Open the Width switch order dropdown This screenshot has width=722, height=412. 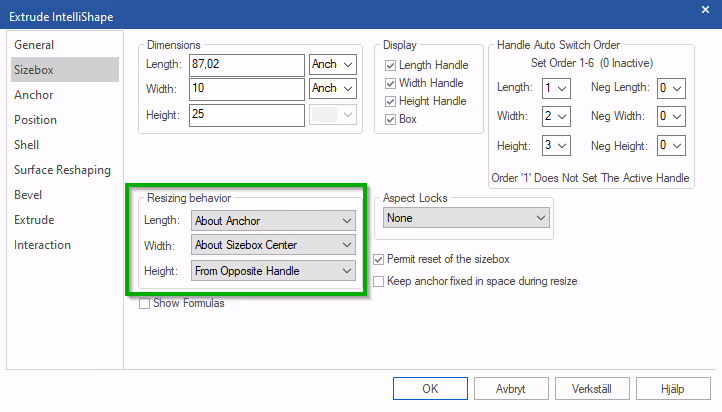(x=556, y=116)
